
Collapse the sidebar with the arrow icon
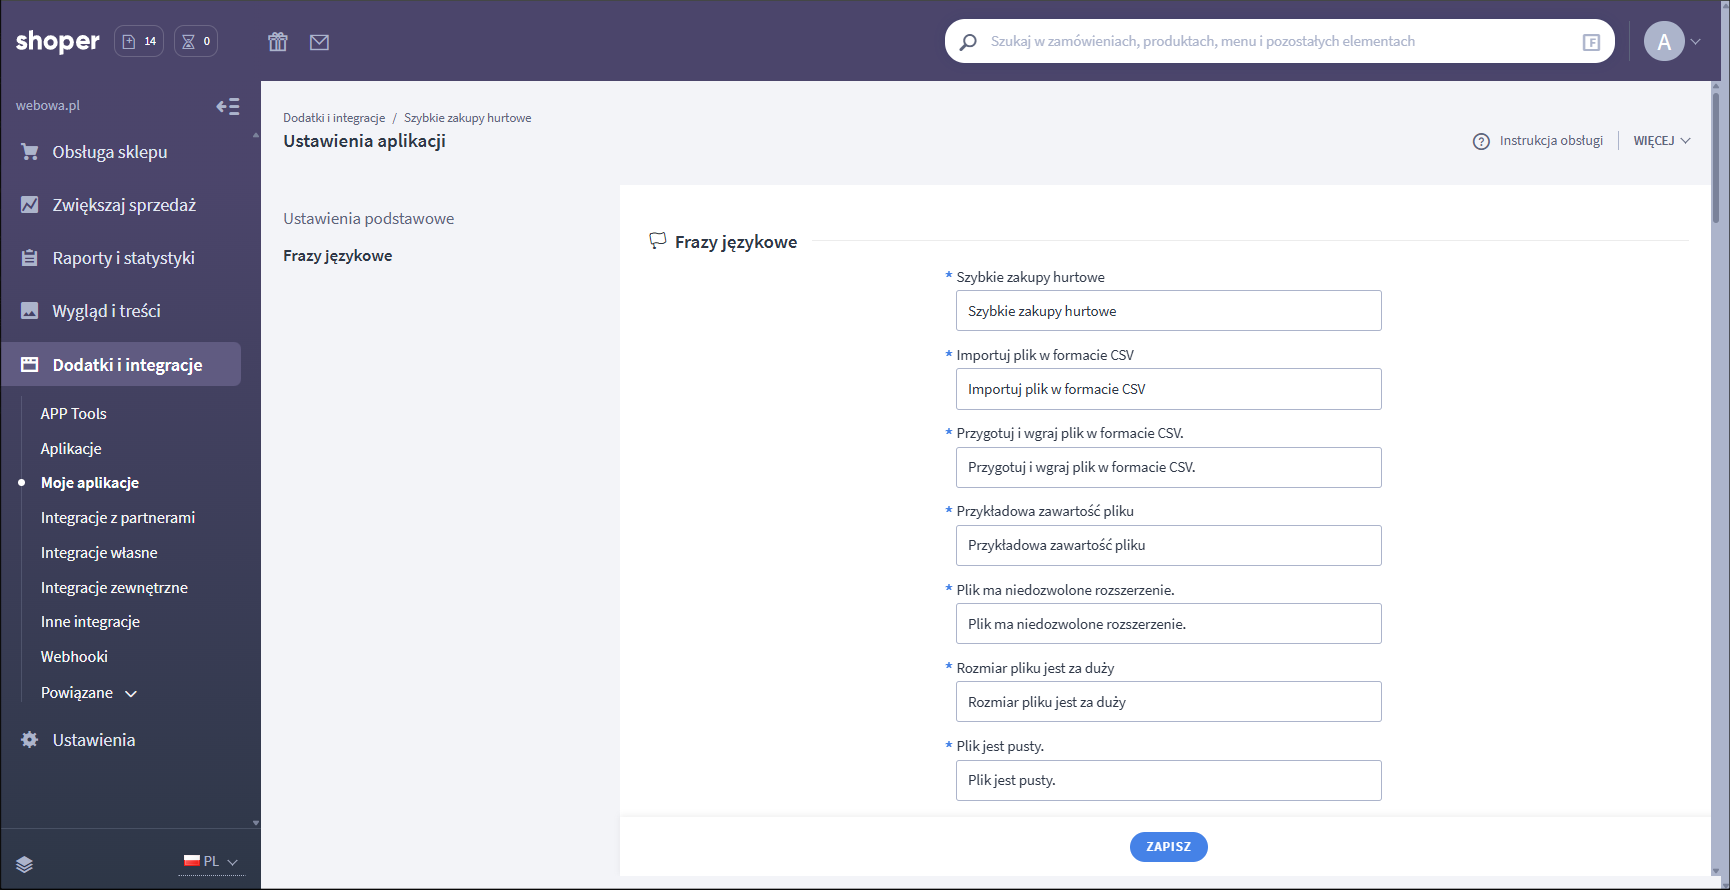coord(228,107)
